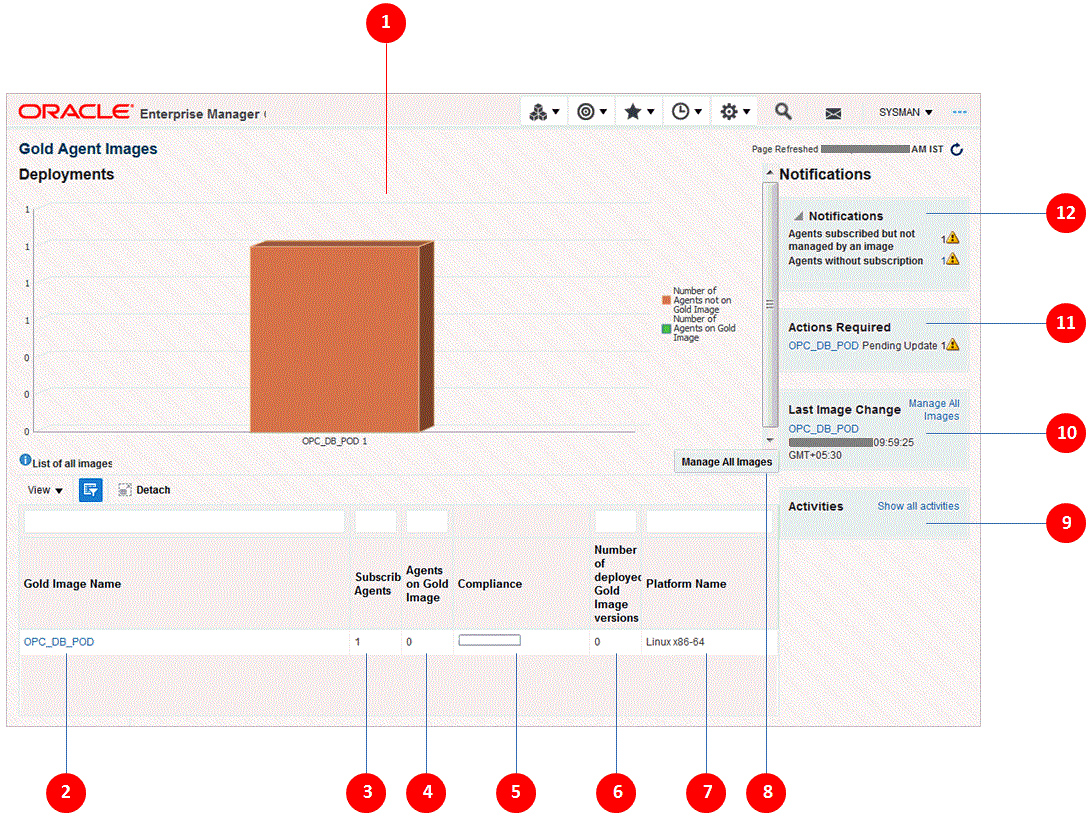The width and height of the screenshot is (1091, 820).
Task: Open the Enterprise cubes menu icon
Action: (544, 113)
